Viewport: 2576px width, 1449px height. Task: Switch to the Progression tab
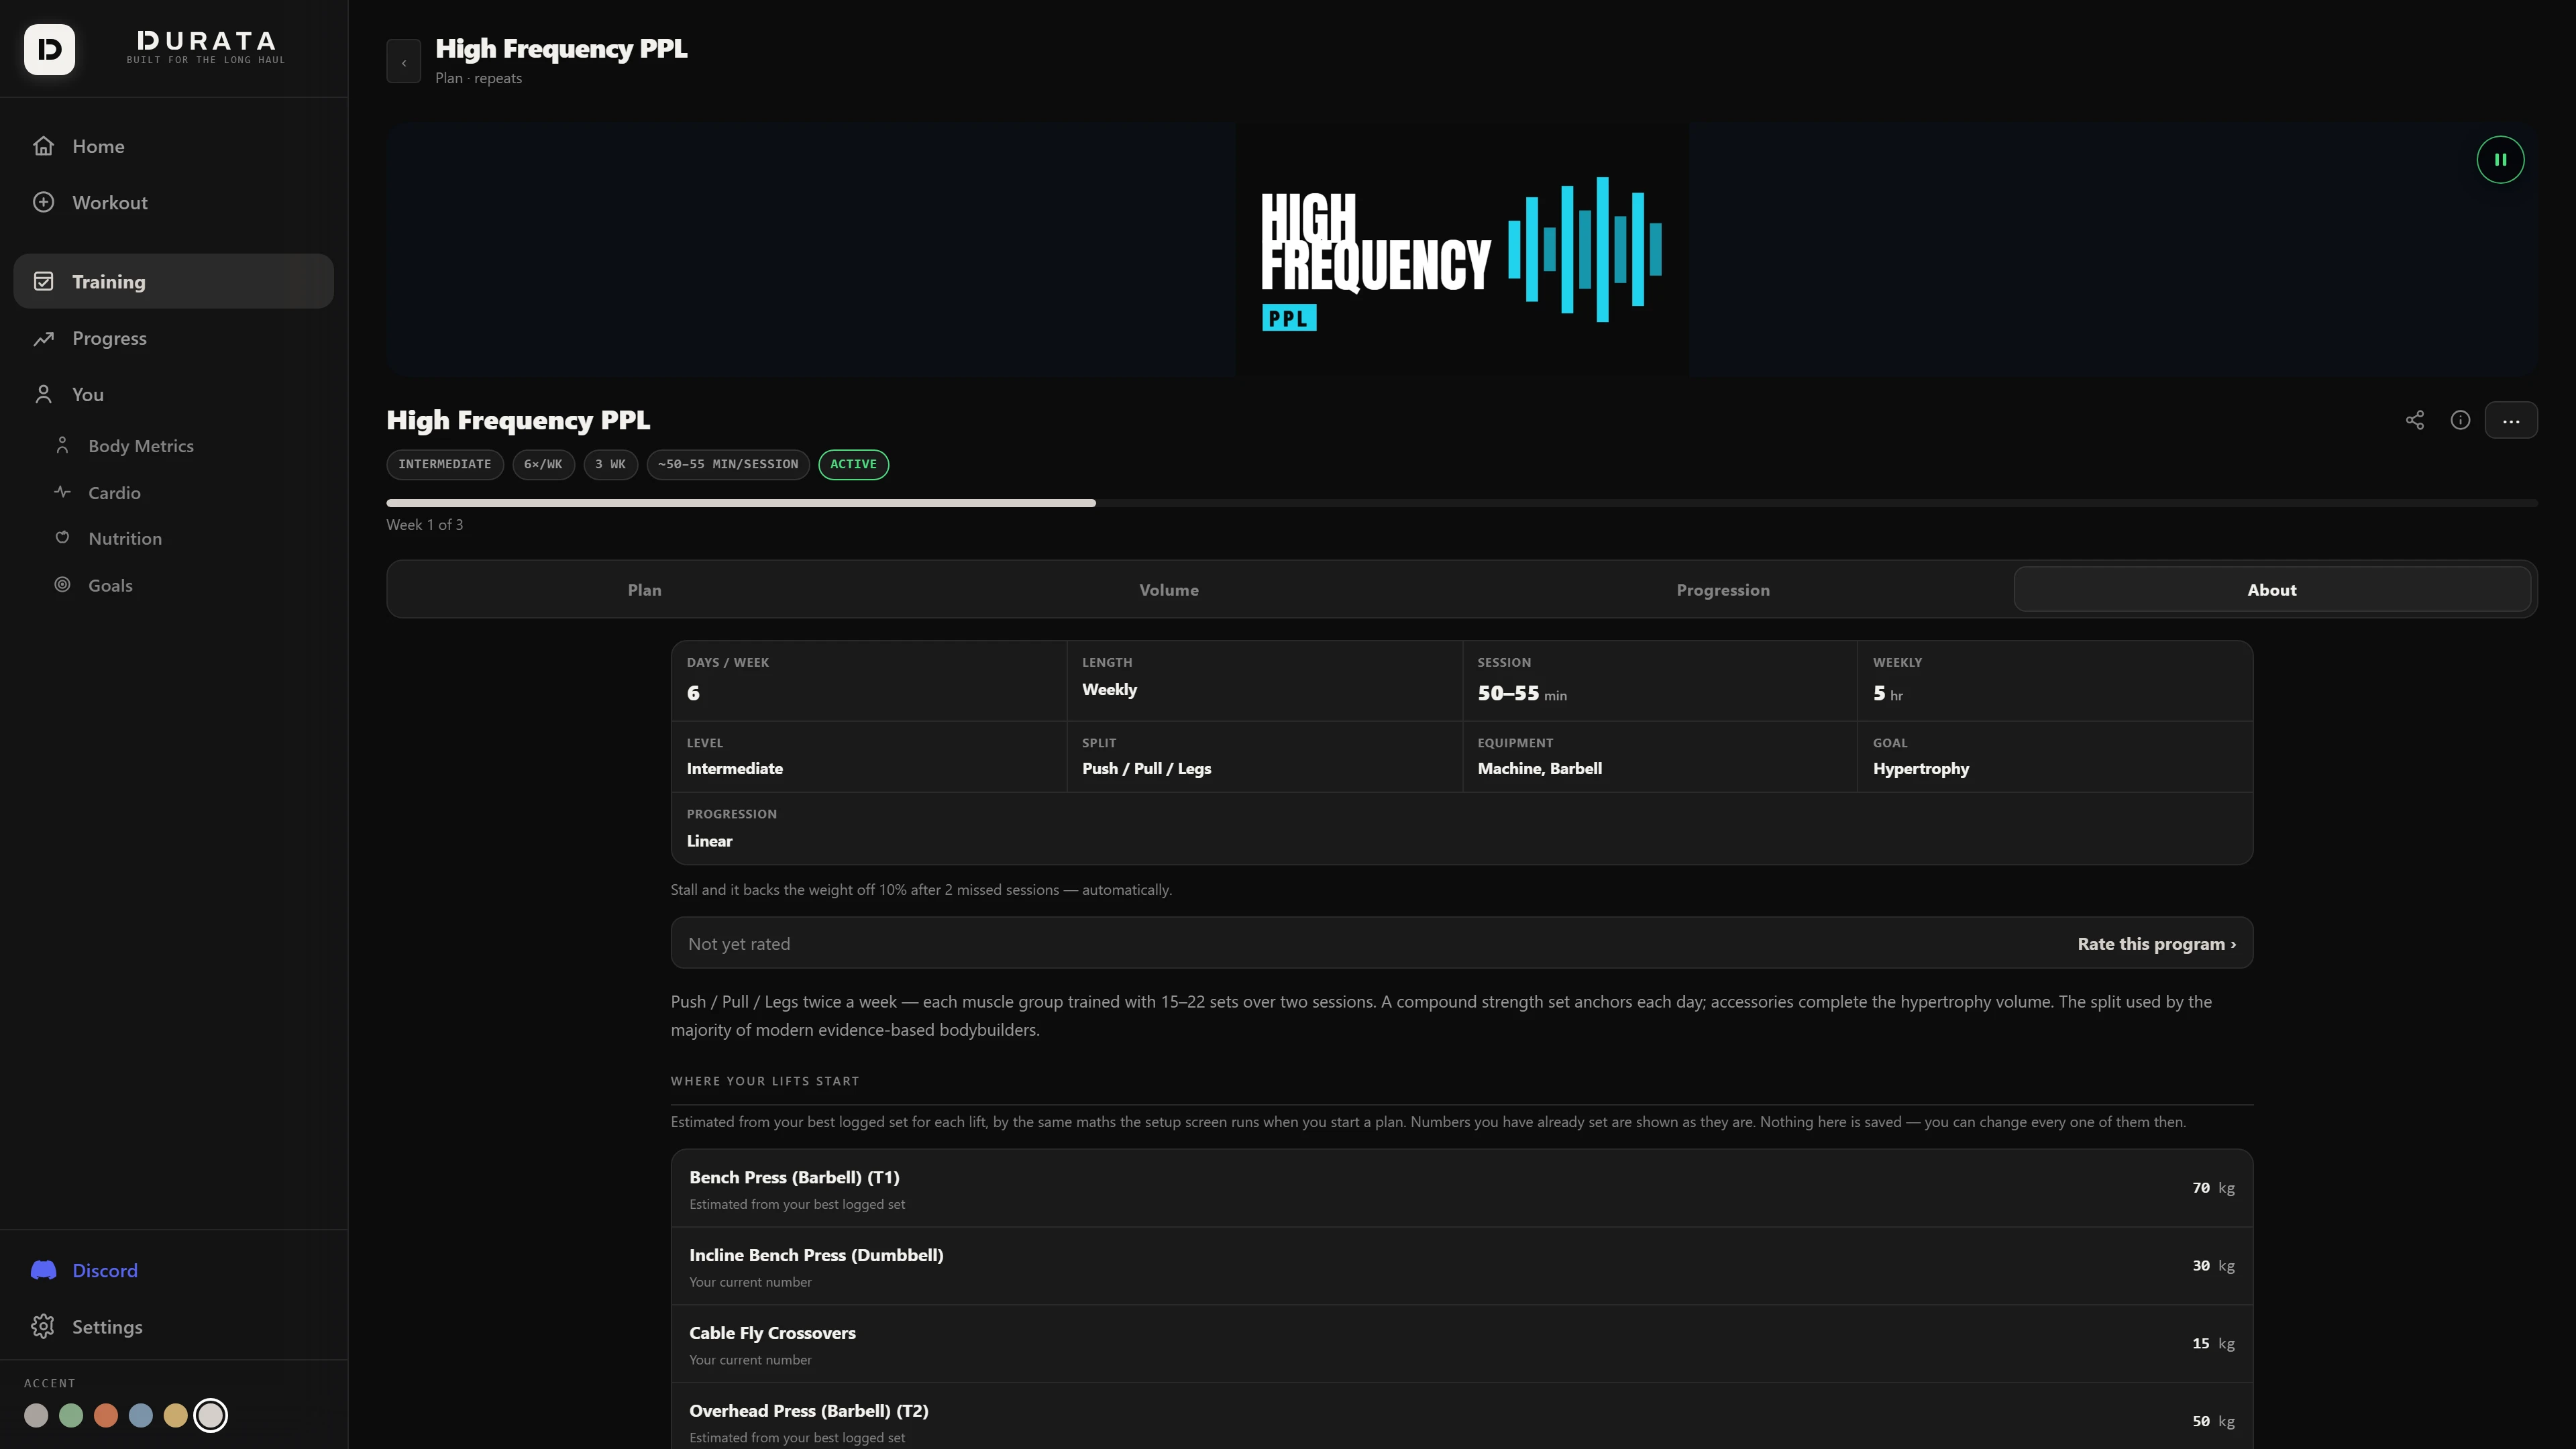(x=1723, y=590)
